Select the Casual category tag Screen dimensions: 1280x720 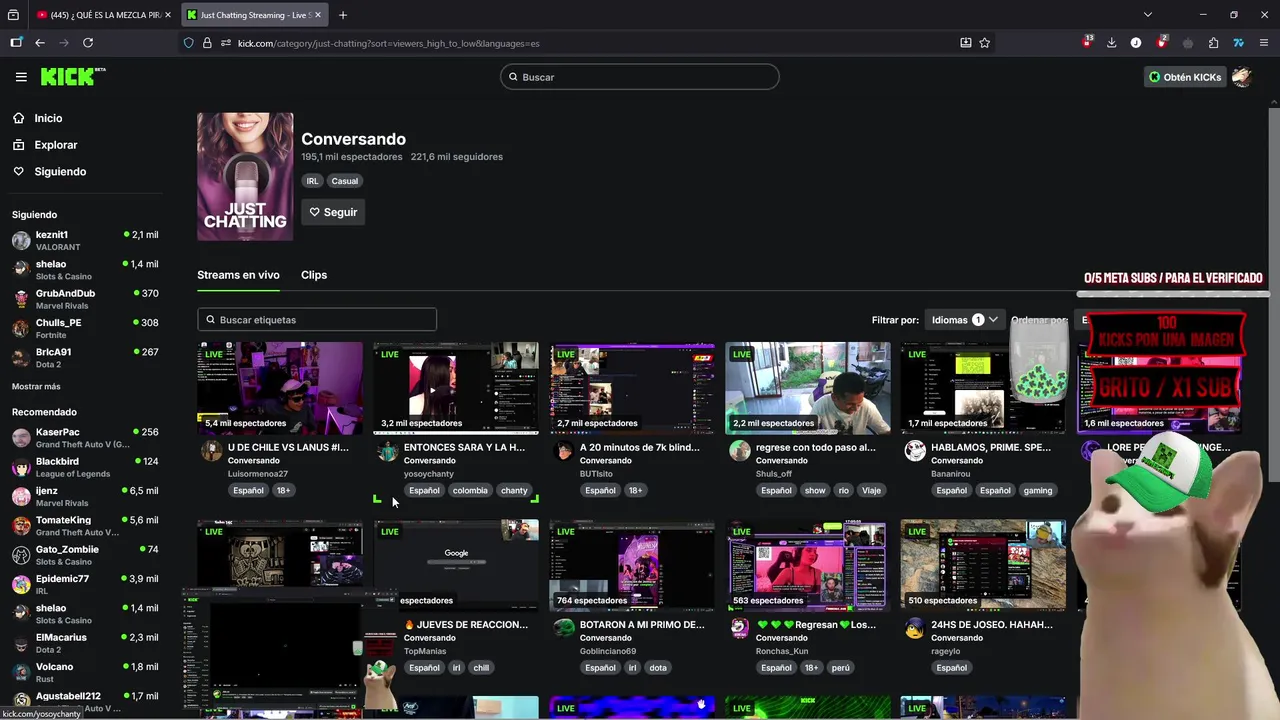345,181
